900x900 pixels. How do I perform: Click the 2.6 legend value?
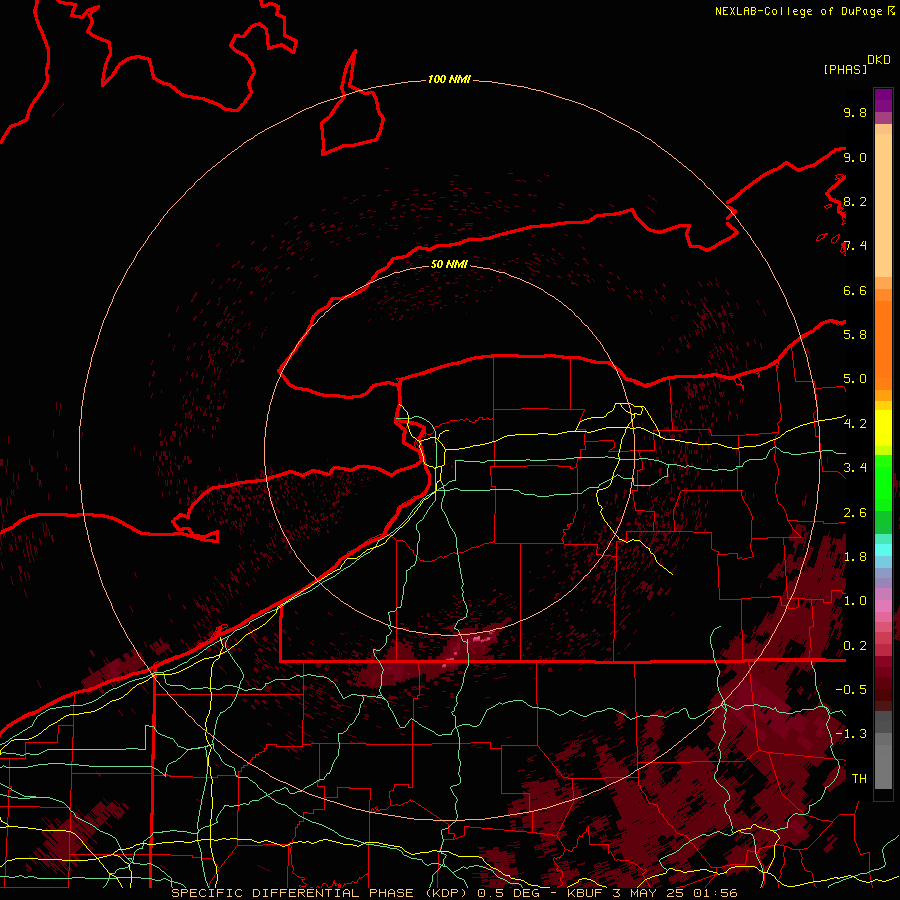click(x=855, y=512)
